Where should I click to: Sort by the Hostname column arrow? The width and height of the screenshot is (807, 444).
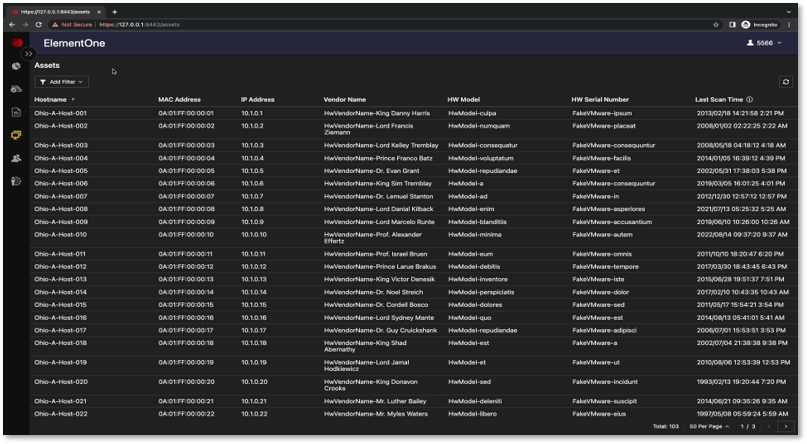(73, 100)
